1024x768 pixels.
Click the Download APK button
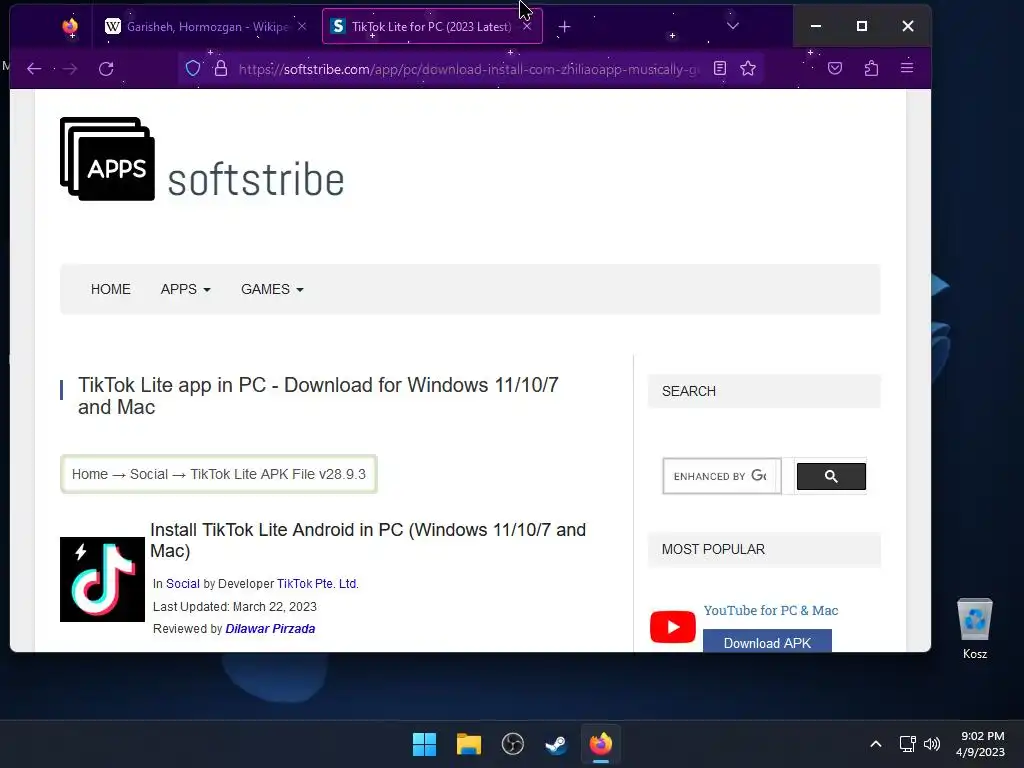(767, 641)
